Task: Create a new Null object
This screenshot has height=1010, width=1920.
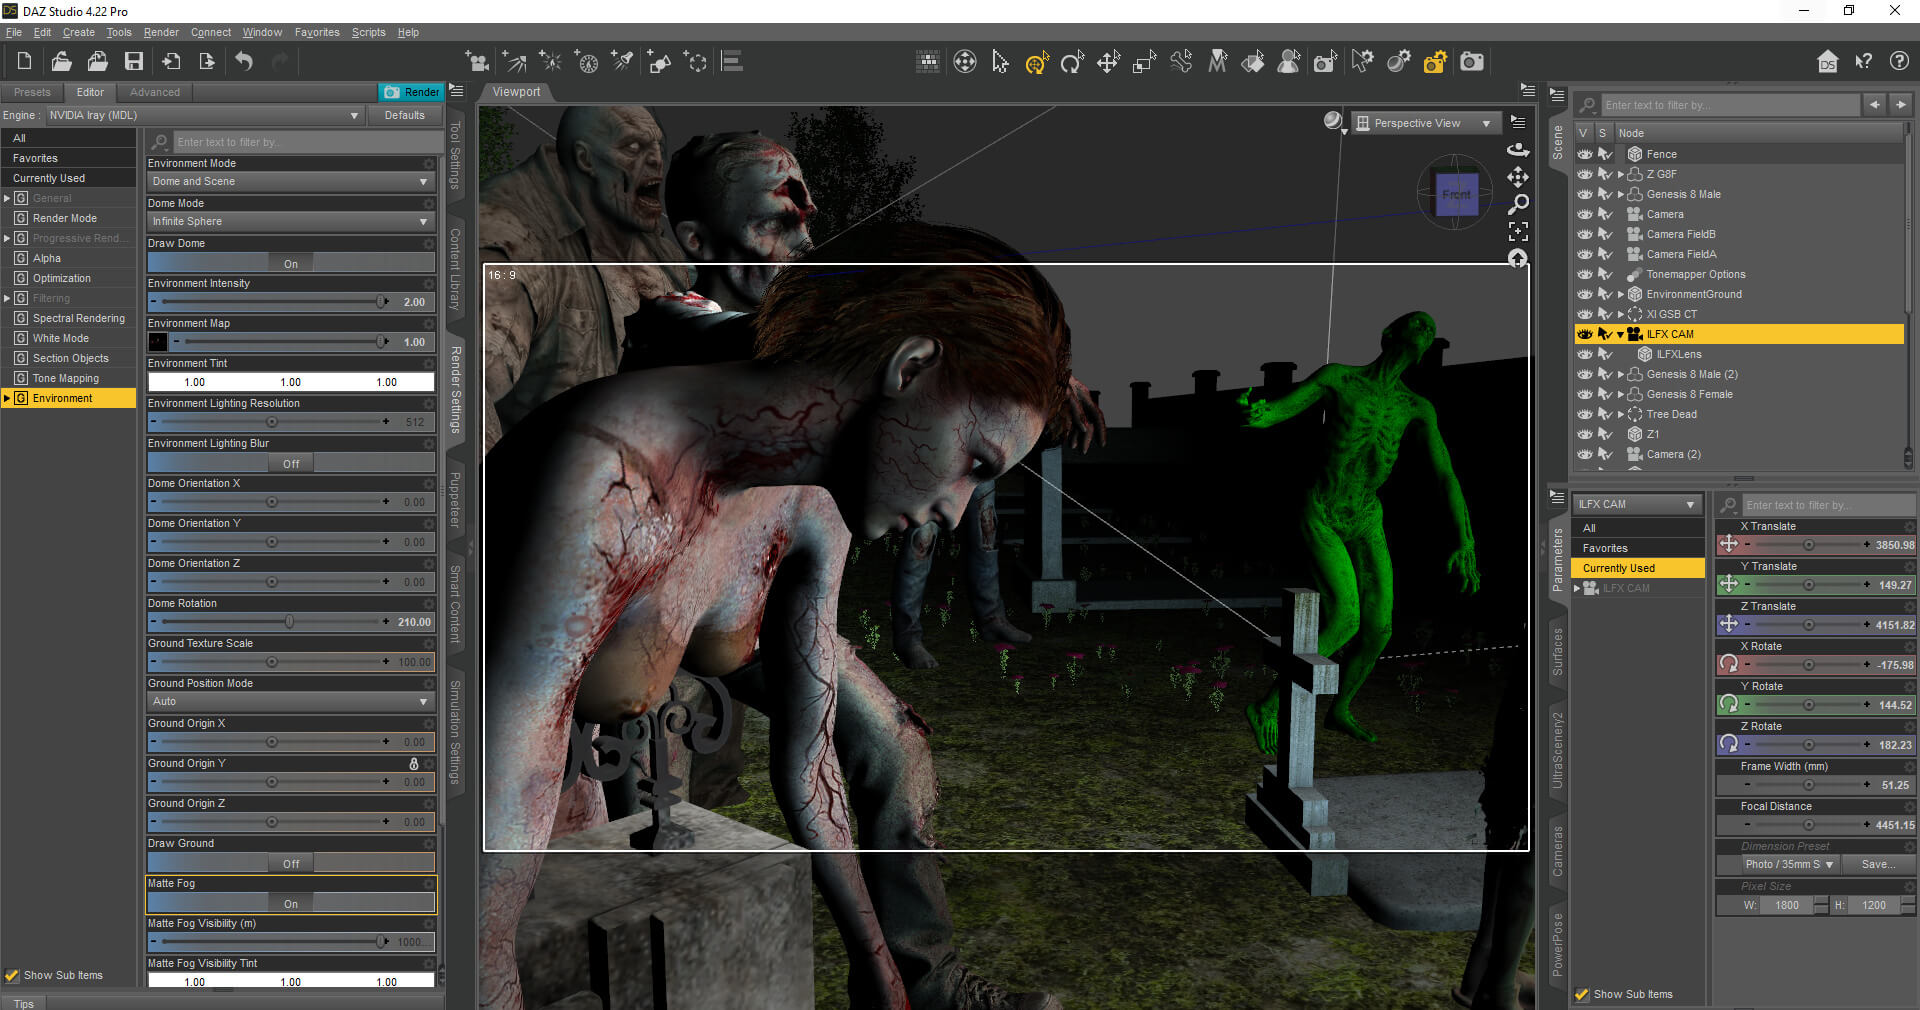Action: pyautogui.click(x=696, y=62)
